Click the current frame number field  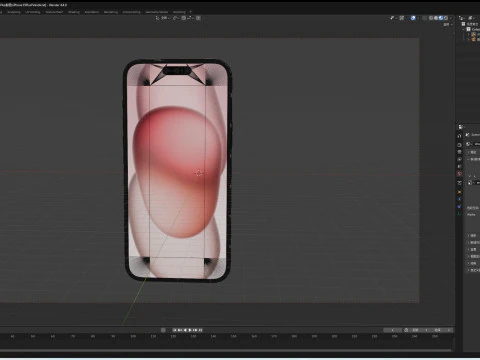click(393, 330)
